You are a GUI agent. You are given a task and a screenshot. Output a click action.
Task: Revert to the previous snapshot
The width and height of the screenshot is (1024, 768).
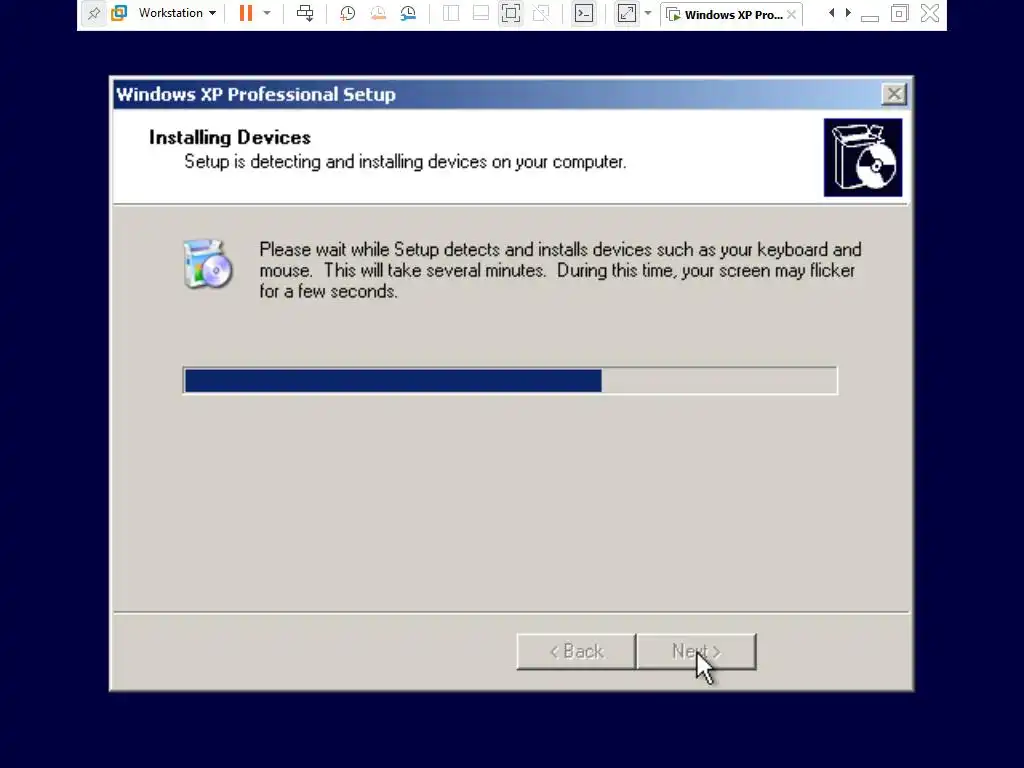[x=377, y=13]
